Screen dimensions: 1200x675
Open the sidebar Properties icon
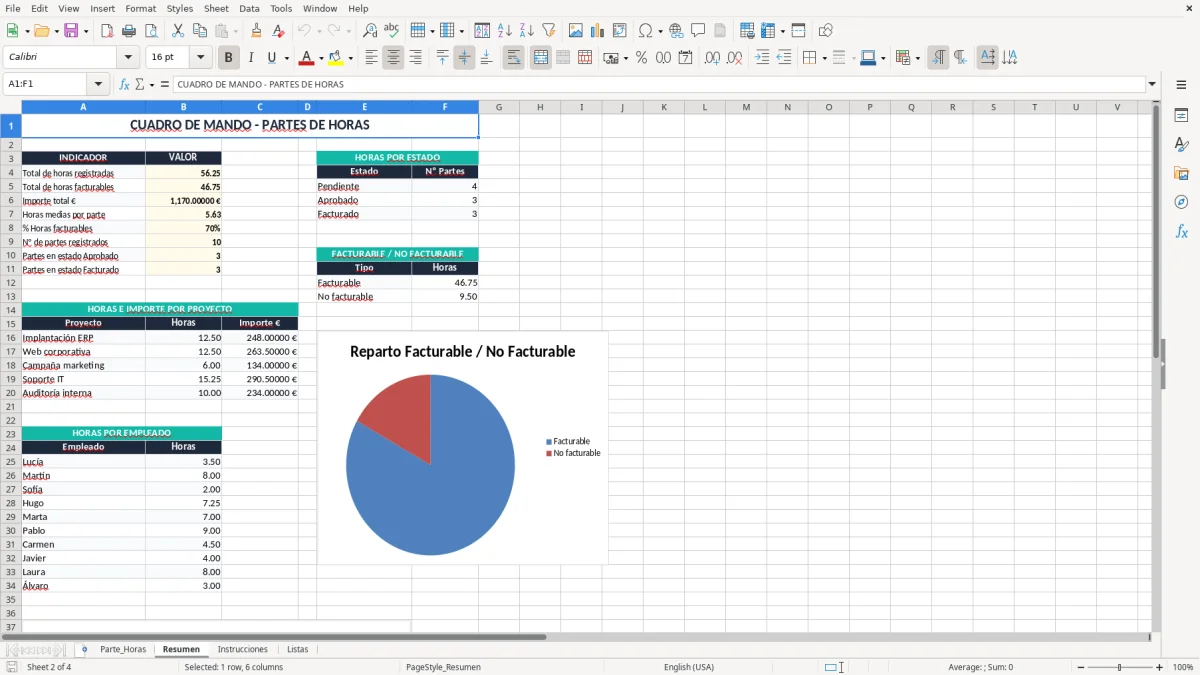pos(1181,116)
